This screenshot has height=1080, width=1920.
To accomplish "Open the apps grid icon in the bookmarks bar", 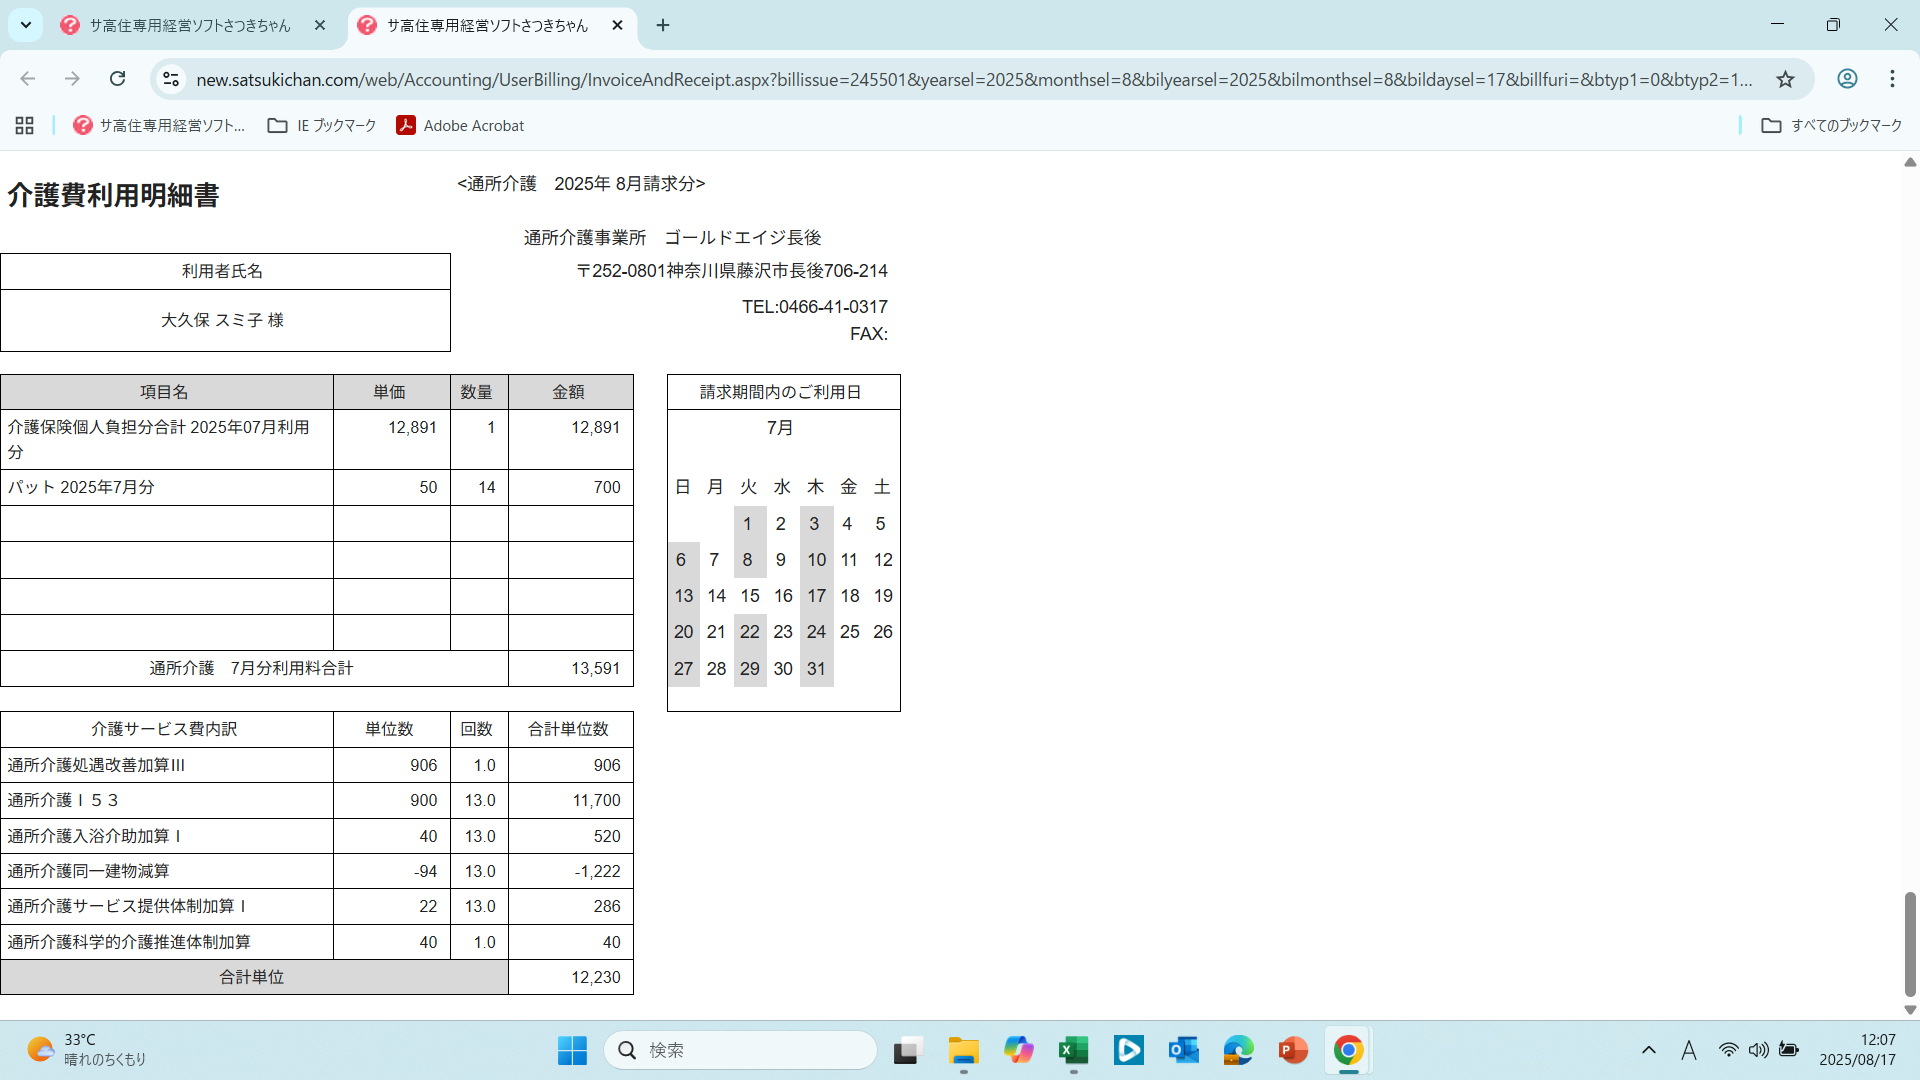I will (25, 125).
